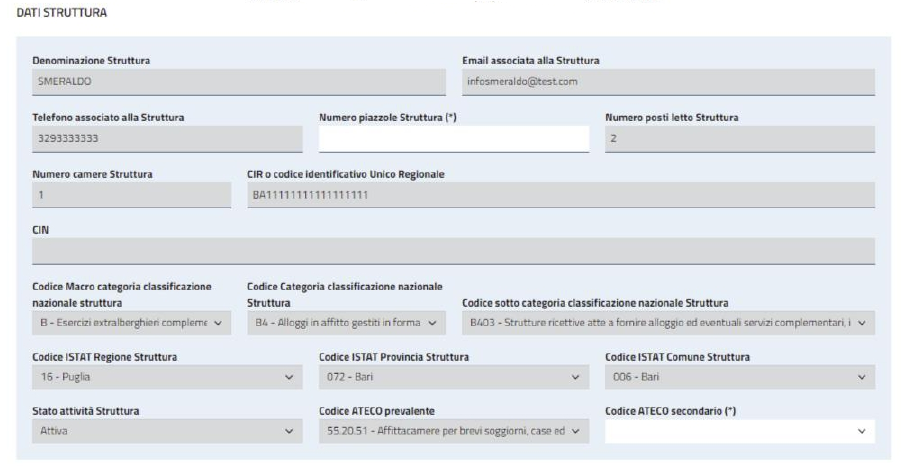This screenshot has width=917, height=475.
Task: Expand the Codice ISTAT Comune 006 dropdown
Action: click(740, 377)
